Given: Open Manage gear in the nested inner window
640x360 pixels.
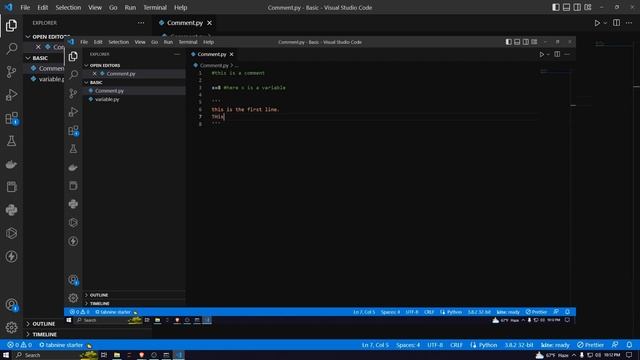Looking at the screenshot, I should (73, 298).
